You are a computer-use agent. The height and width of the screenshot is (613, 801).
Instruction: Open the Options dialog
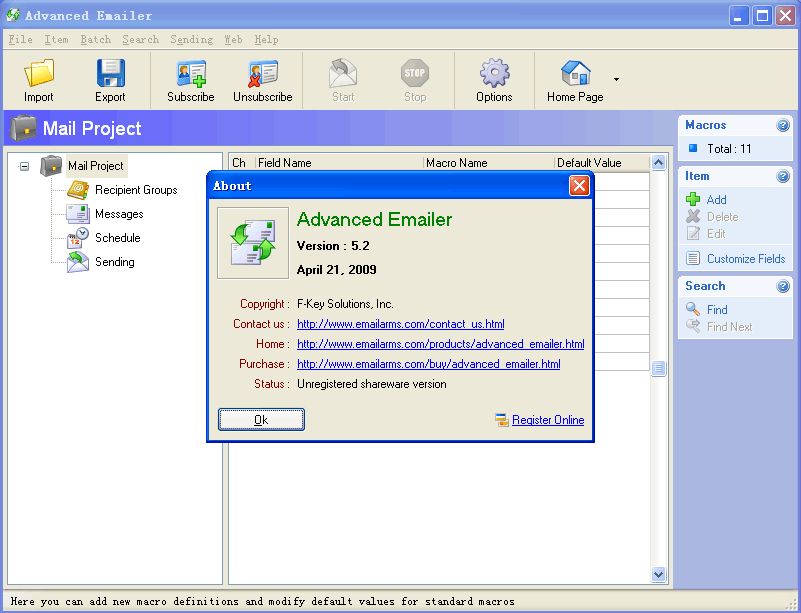pos(494,79)
